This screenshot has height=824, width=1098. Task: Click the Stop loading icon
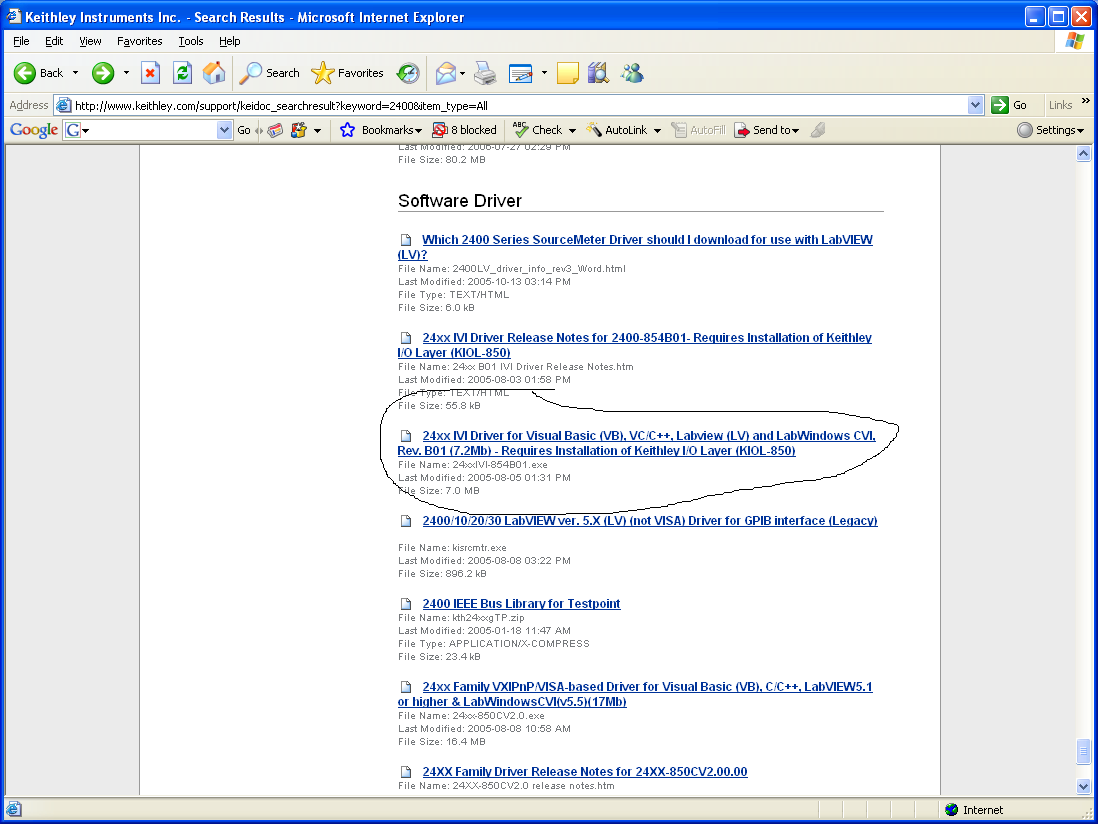point(150,73)
